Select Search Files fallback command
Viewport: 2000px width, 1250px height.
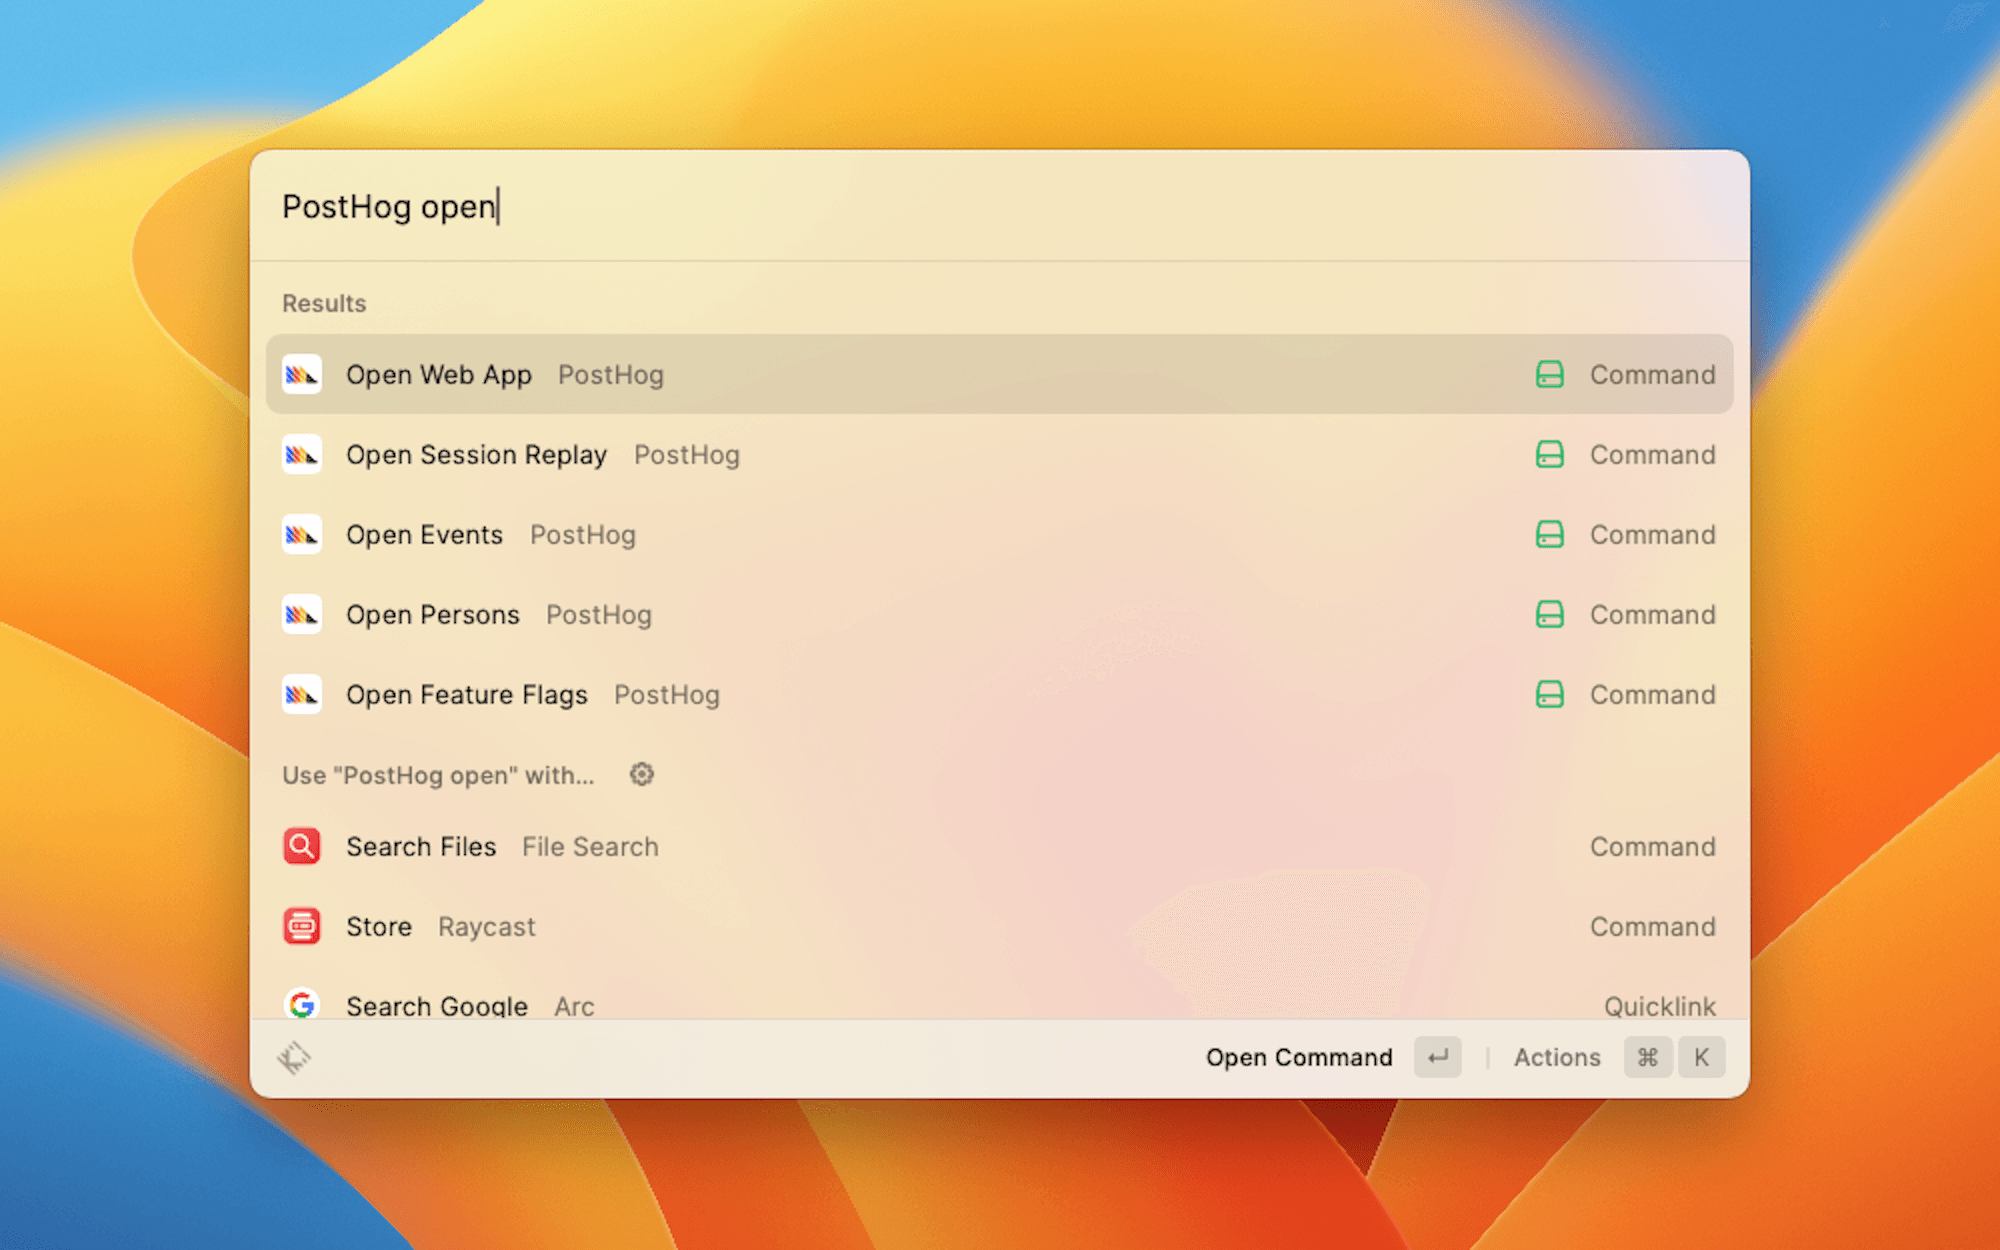(x=421, y=847)
